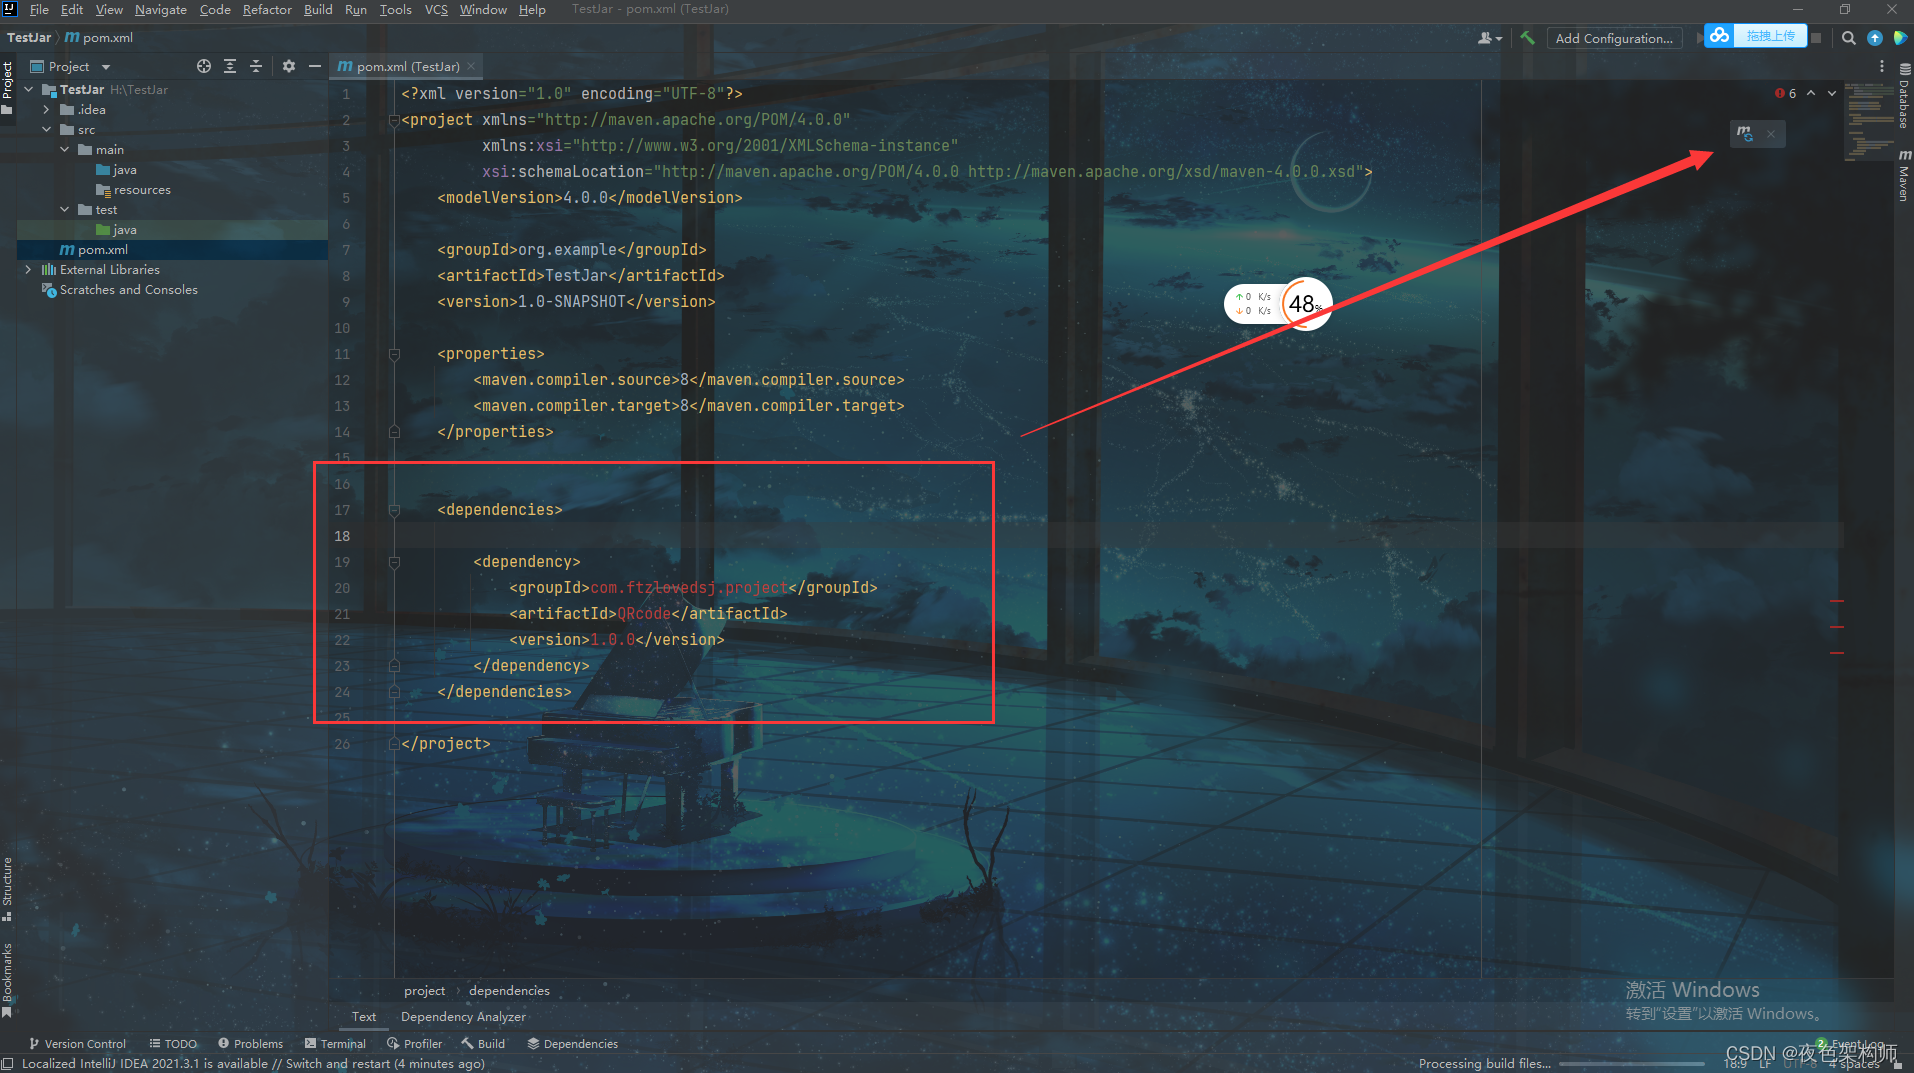This screenshot has height=1073, width=1914.
Task: Collapse the TestJar root node
Action: (29, 89)
